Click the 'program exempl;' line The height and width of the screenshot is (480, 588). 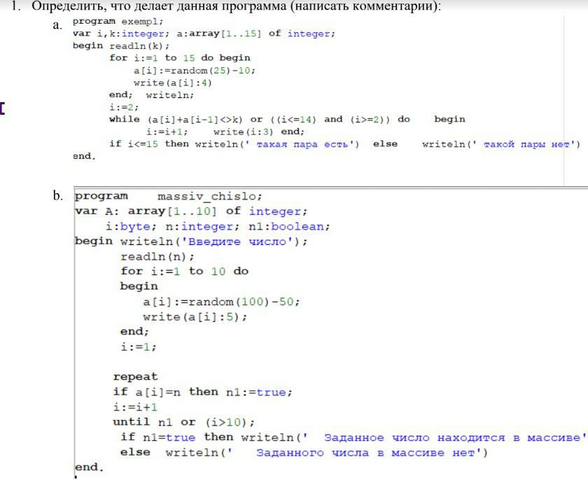tap(118, 21)
